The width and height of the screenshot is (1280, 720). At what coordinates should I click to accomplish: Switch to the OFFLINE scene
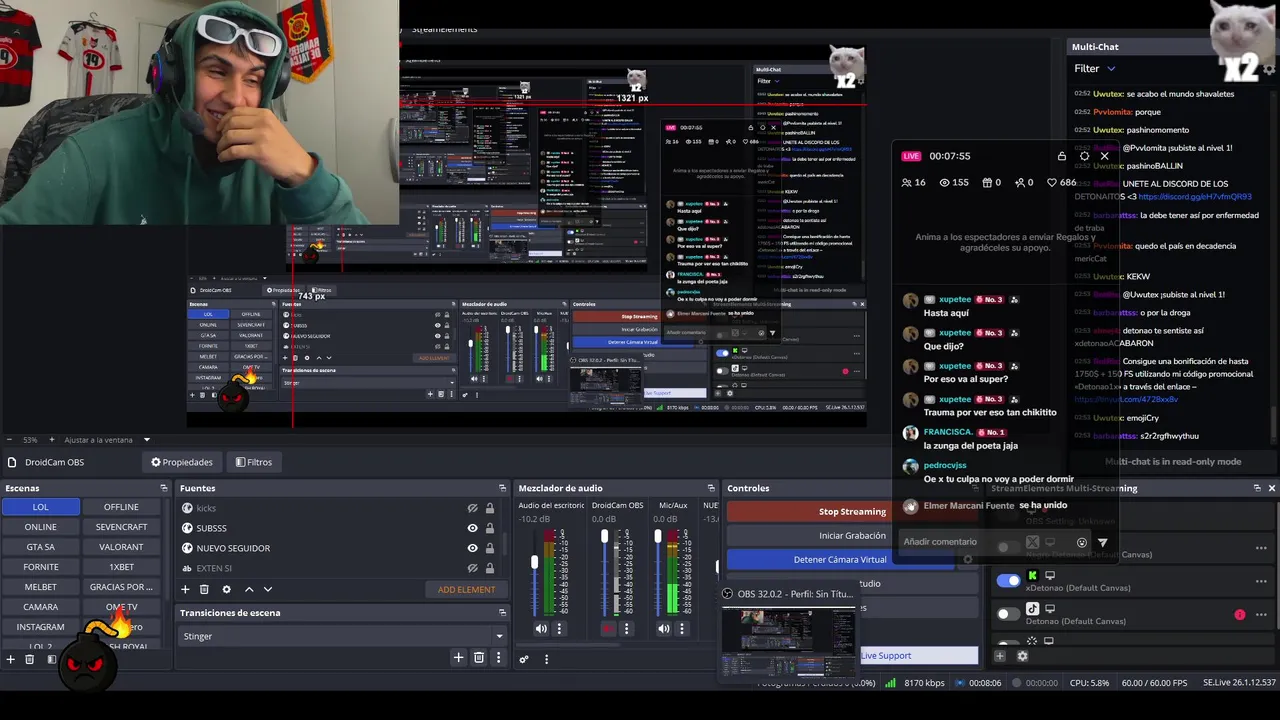121,507
